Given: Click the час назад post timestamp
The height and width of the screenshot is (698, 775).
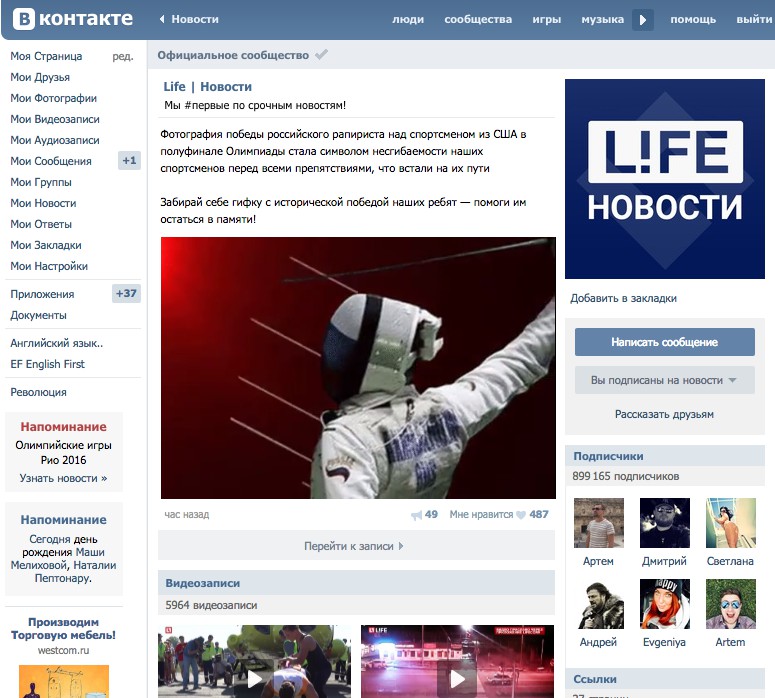Looking at the screenshot, I should coord(187,515).
